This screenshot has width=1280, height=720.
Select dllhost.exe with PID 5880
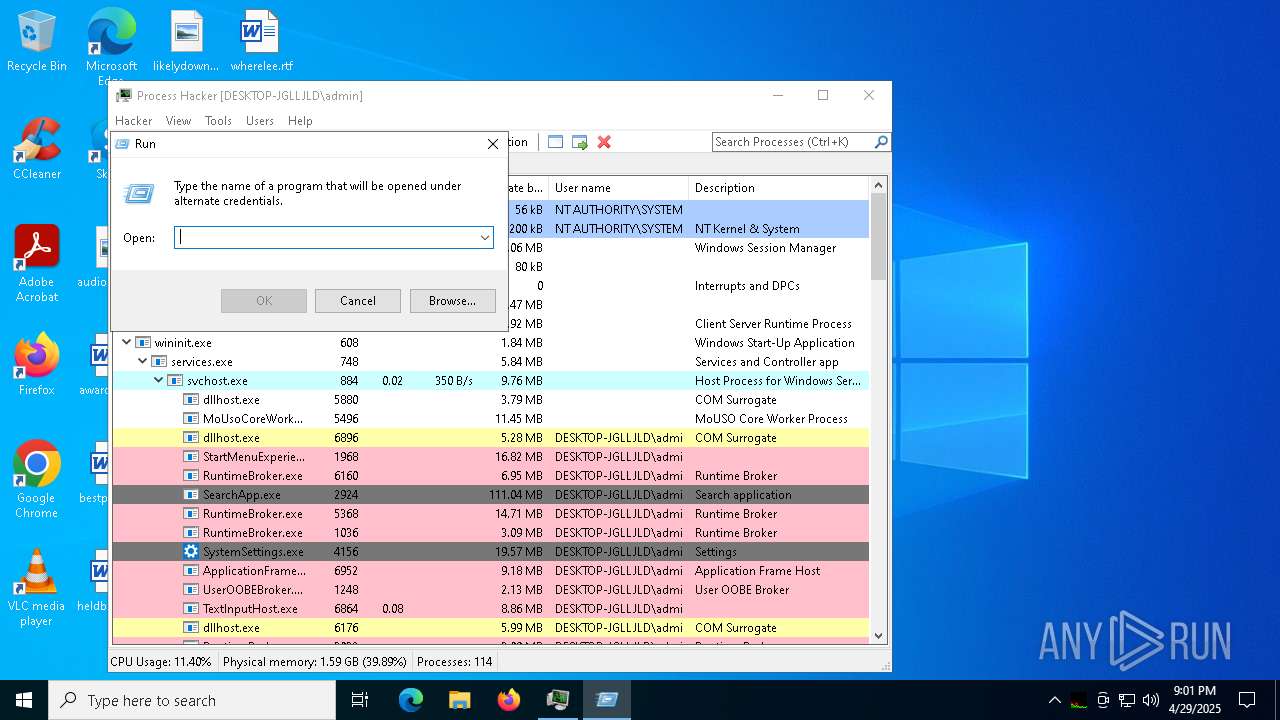click(490, 400)
